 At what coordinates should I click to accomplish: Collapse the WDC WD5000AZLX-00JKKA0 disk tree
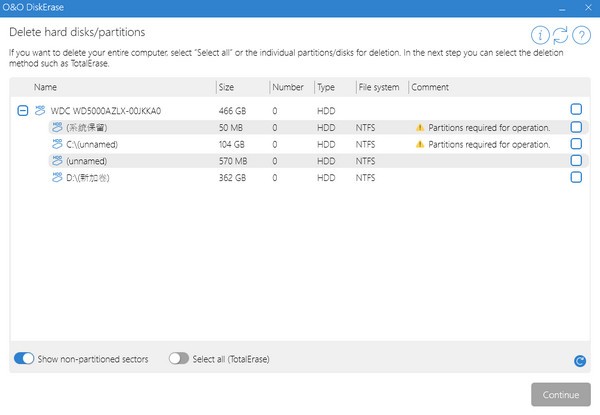click(23, 111)
